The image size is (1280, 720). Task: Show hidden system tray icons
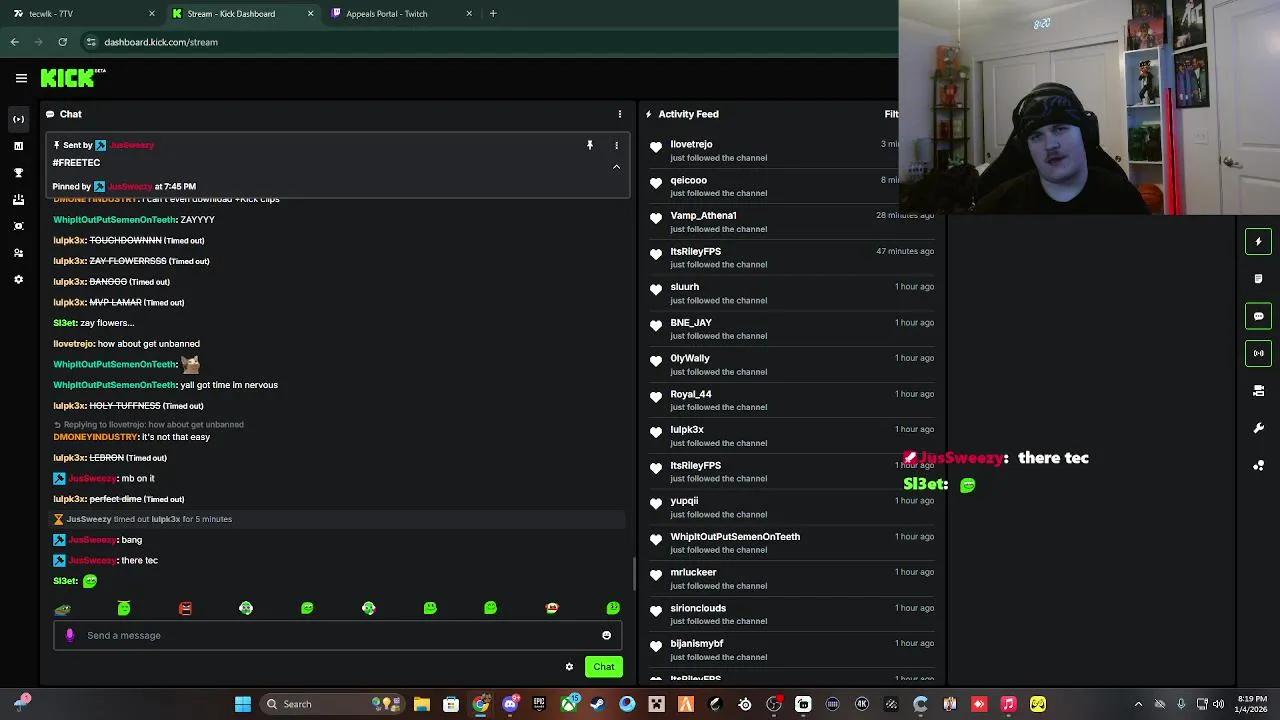pyautogui.click(x=1138, y=704)
